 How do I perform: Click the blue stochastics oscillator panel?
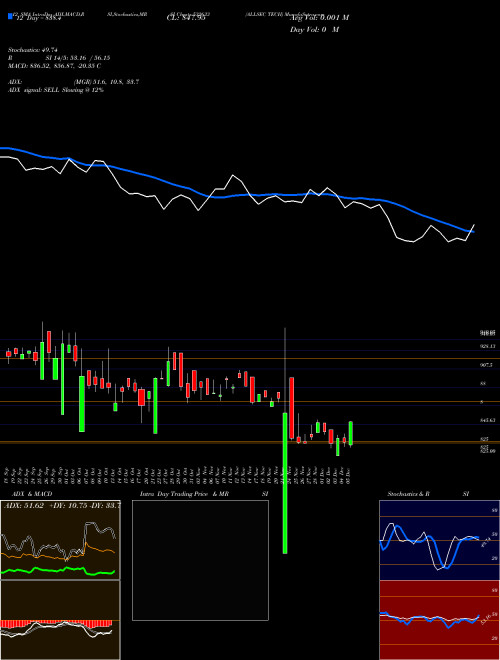click(x=439, y=540)
